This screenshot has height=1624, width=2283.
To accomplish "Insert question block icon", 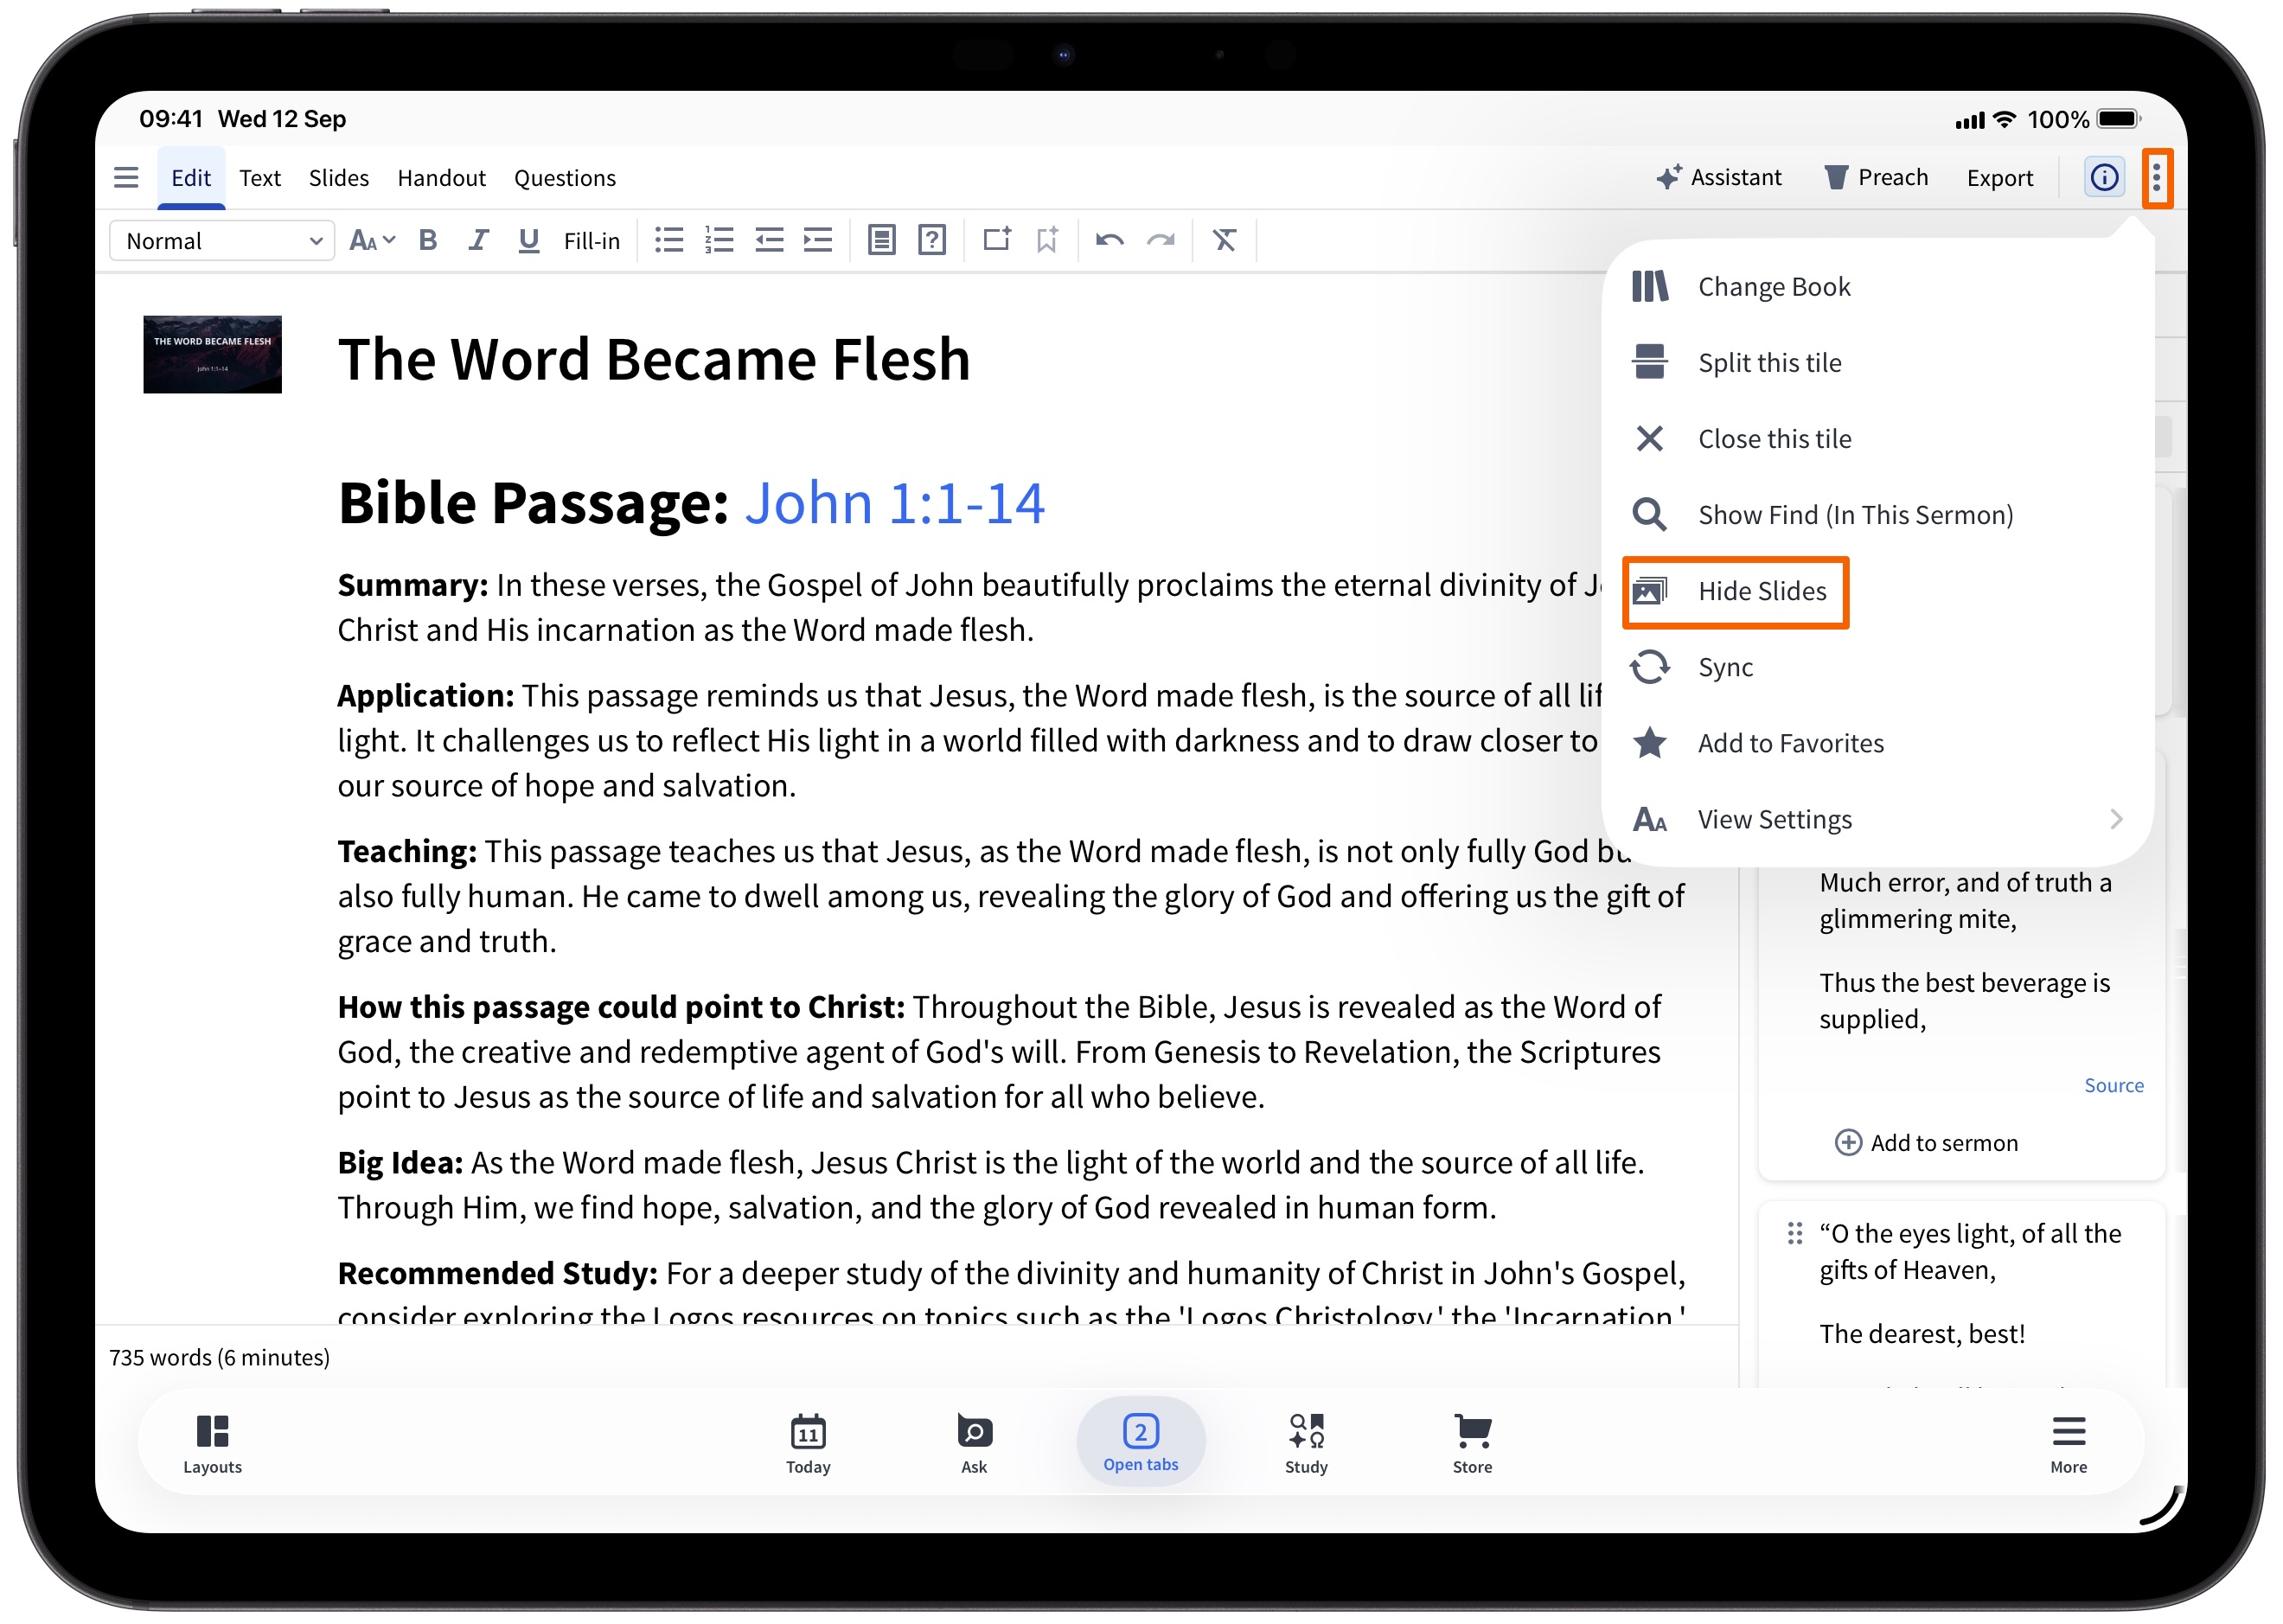I will pyautogui.click(x=932, y=241).
